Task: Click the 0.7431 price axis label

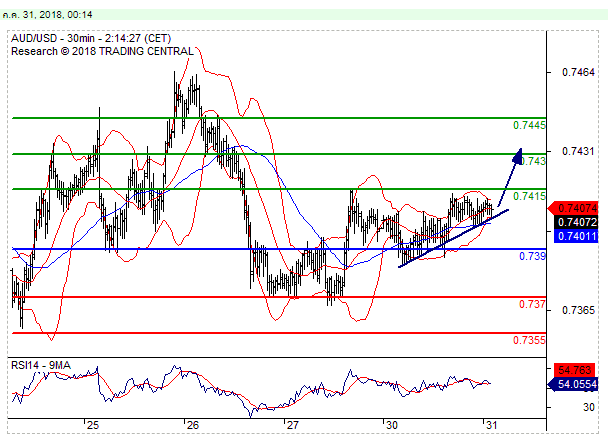Action: coord(578,151)
